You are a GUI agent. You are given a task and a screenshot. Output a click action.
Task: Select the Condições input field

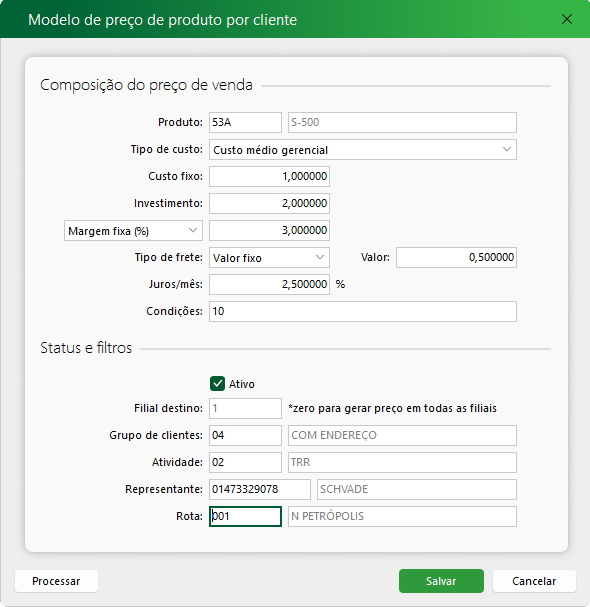click(x=363, y=311)
